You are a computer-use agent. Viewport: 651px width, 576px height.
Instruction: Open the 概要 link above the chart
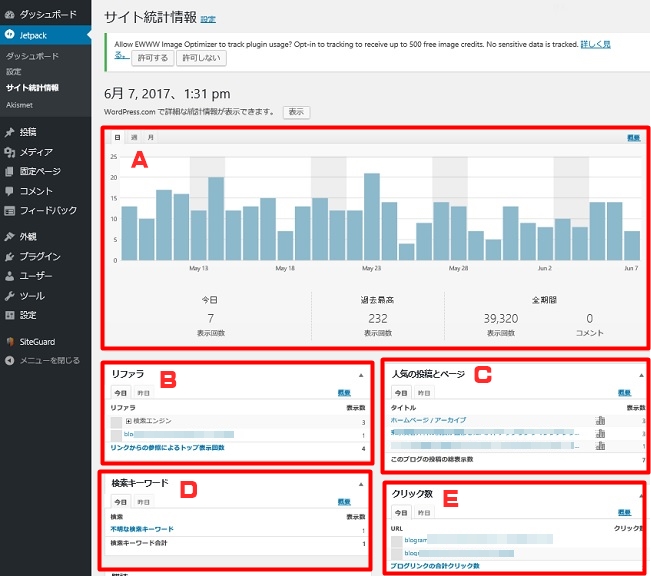tap(634, 138)
